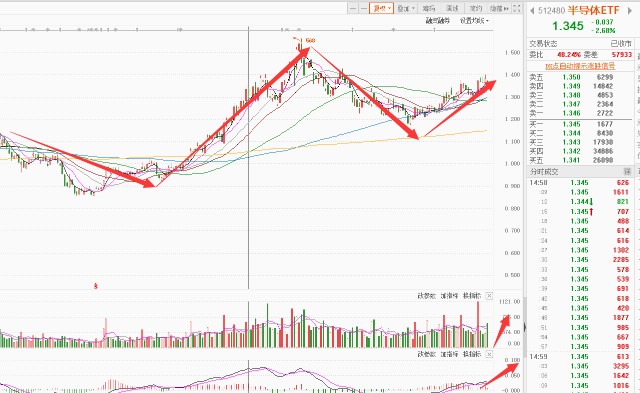Click 改参数 in the volume indicator panel
640x393 pixels.
pyautogui.click(x=427, y=295)
